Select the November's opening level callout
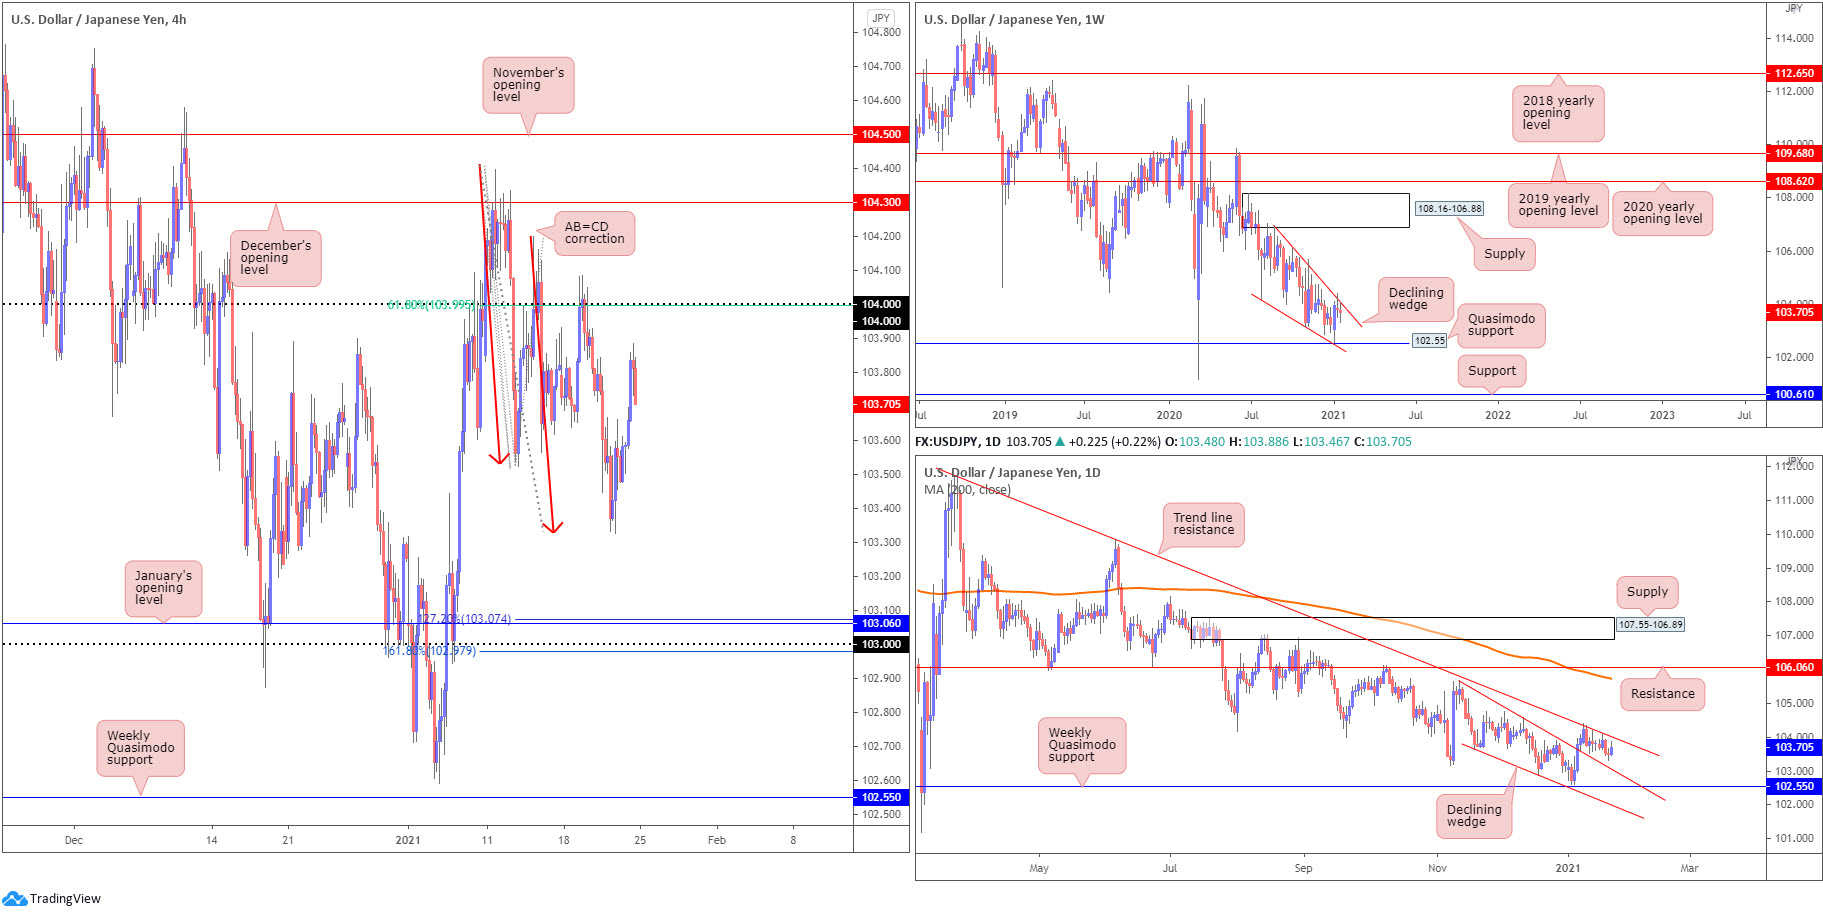The width and height of the screenshot is (1823, 912). (528, 85)
